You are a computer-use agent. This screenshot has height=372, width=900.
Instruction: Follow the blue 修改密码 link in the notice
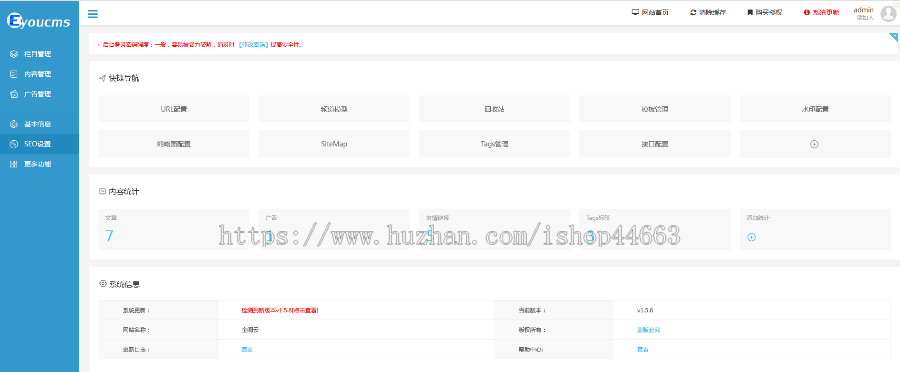[253, 44]
